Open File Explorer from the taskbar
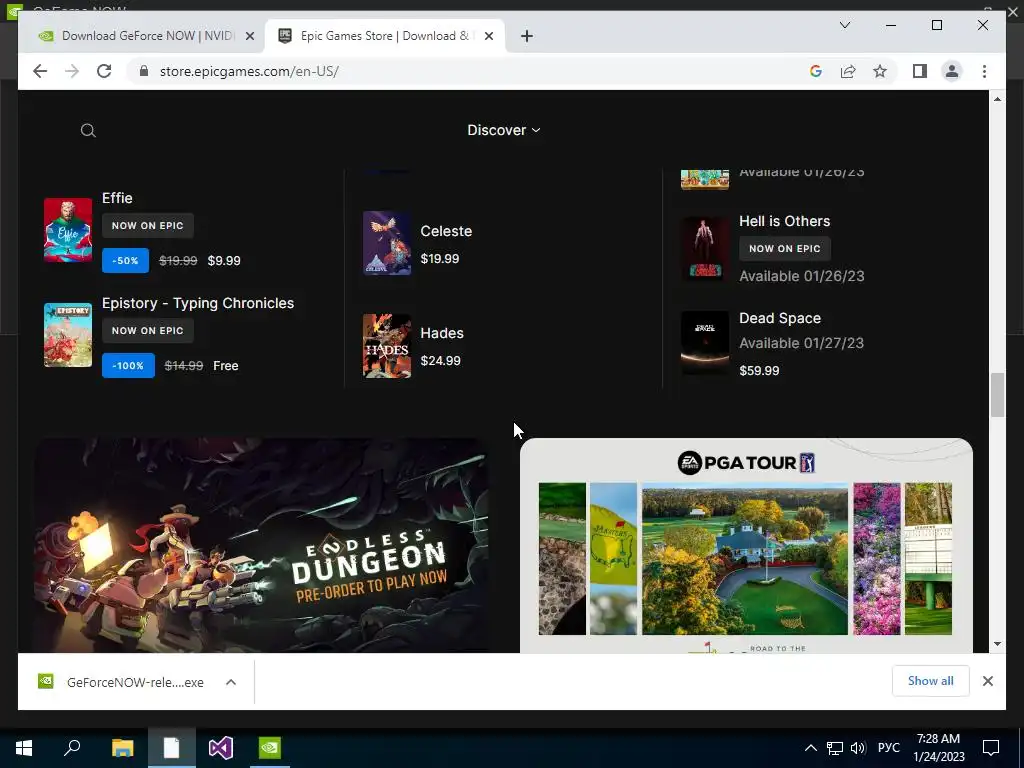 click(x=122, y=748)
